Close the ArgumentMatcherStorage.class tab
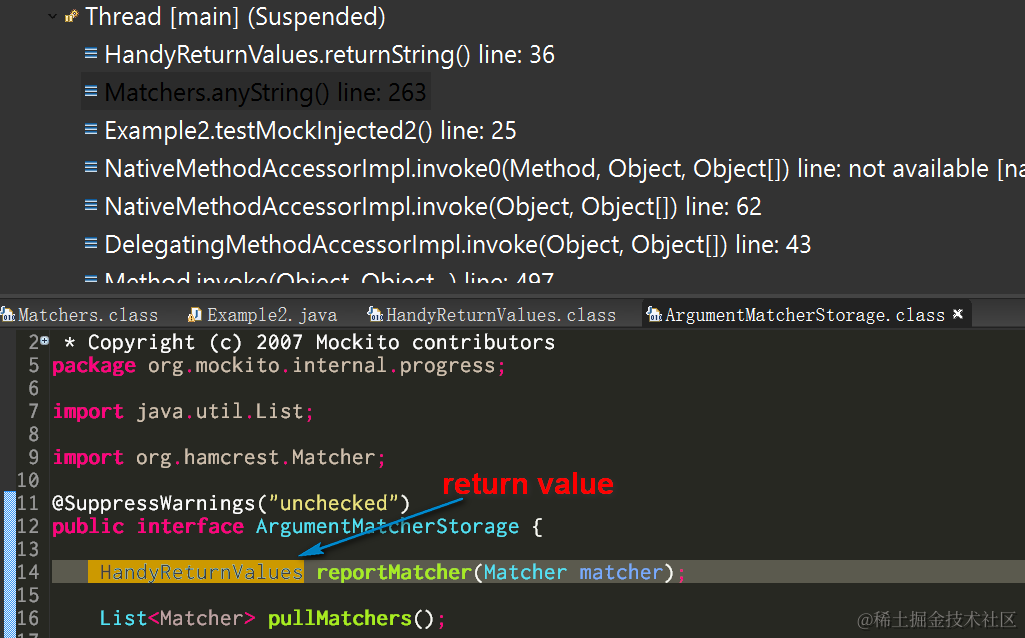The height and width of the screenshot is (638, 1025). coord(958,313)
